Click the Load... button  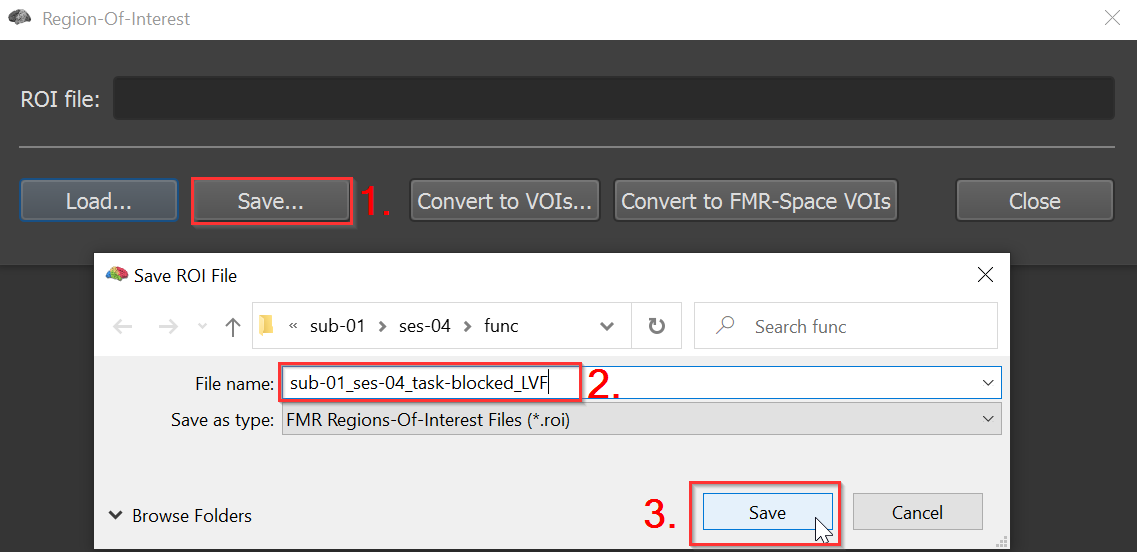point(99,200)
